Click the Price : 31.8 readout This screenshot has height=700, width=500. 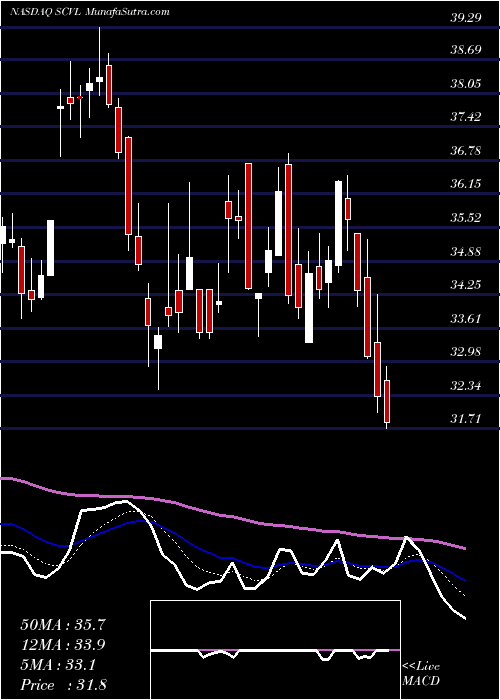click(63, 685)
